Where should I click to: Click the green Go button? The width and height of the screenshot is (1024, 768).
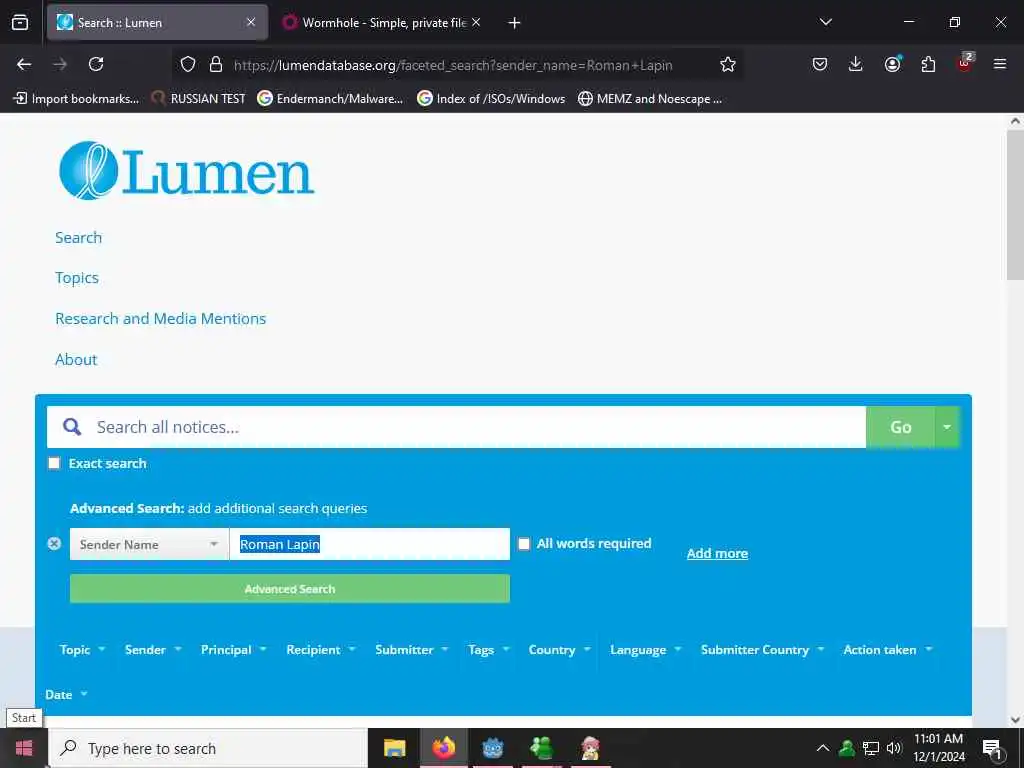[900, 427]
